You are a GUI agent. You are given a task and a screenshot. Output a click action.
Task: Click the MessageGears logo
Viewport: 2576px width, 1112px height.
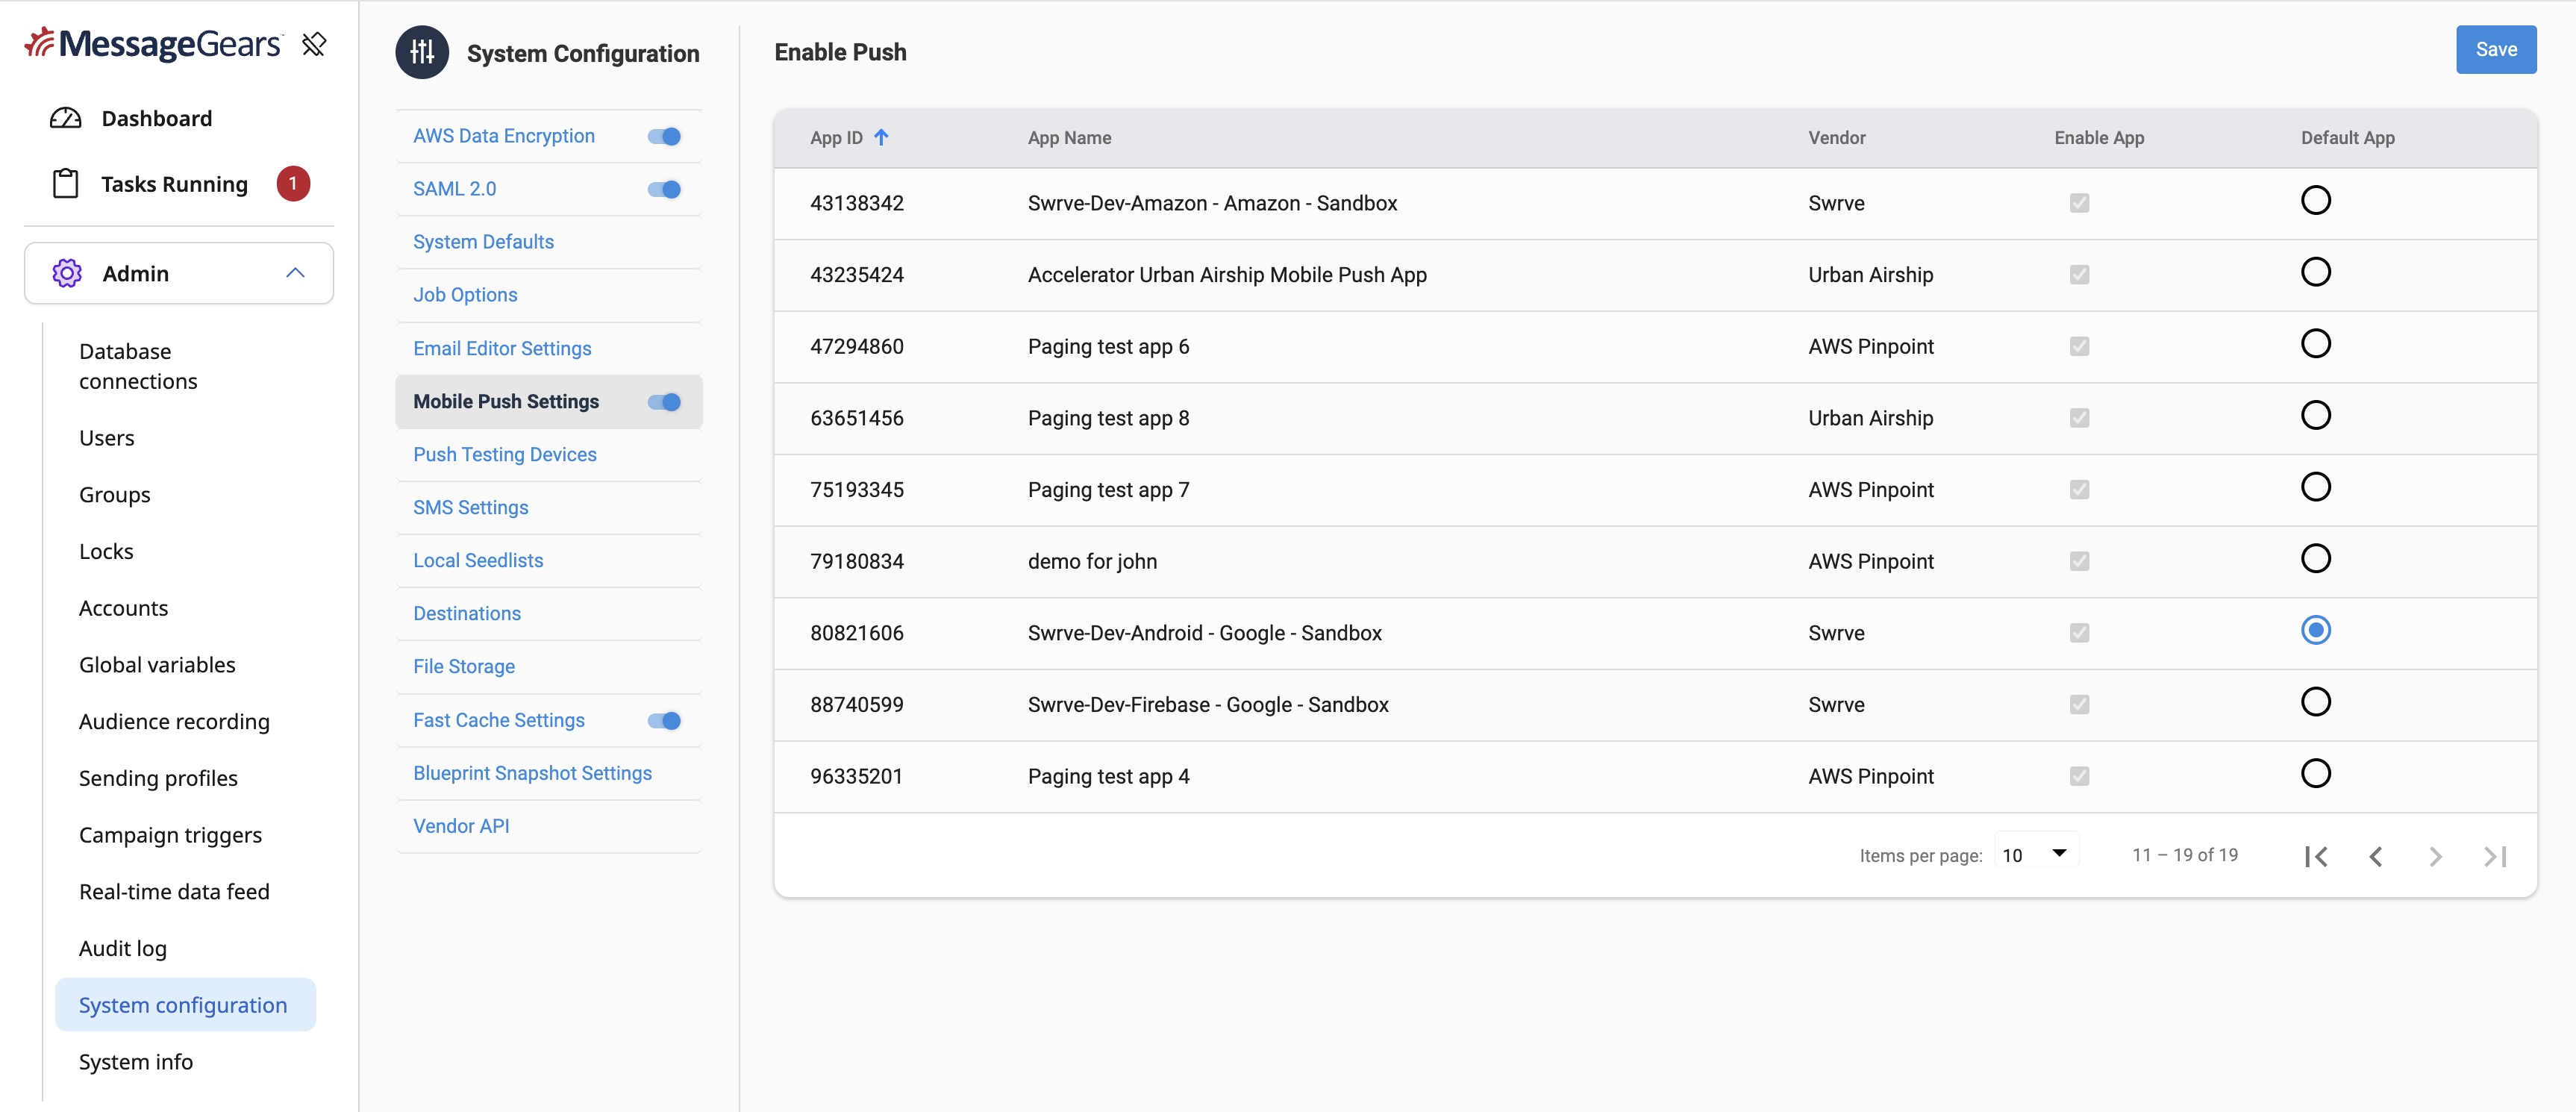point(153,43)
